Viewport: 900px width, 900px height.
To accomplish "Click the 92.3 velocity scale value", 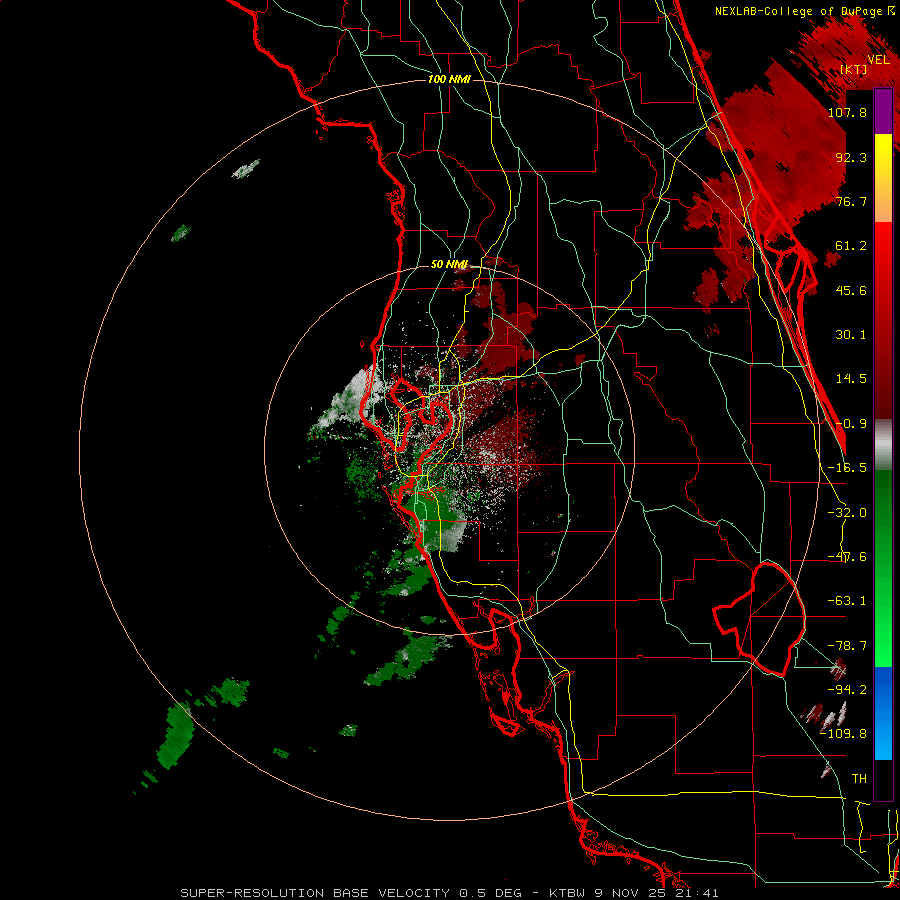I will (x=851, y=157).
